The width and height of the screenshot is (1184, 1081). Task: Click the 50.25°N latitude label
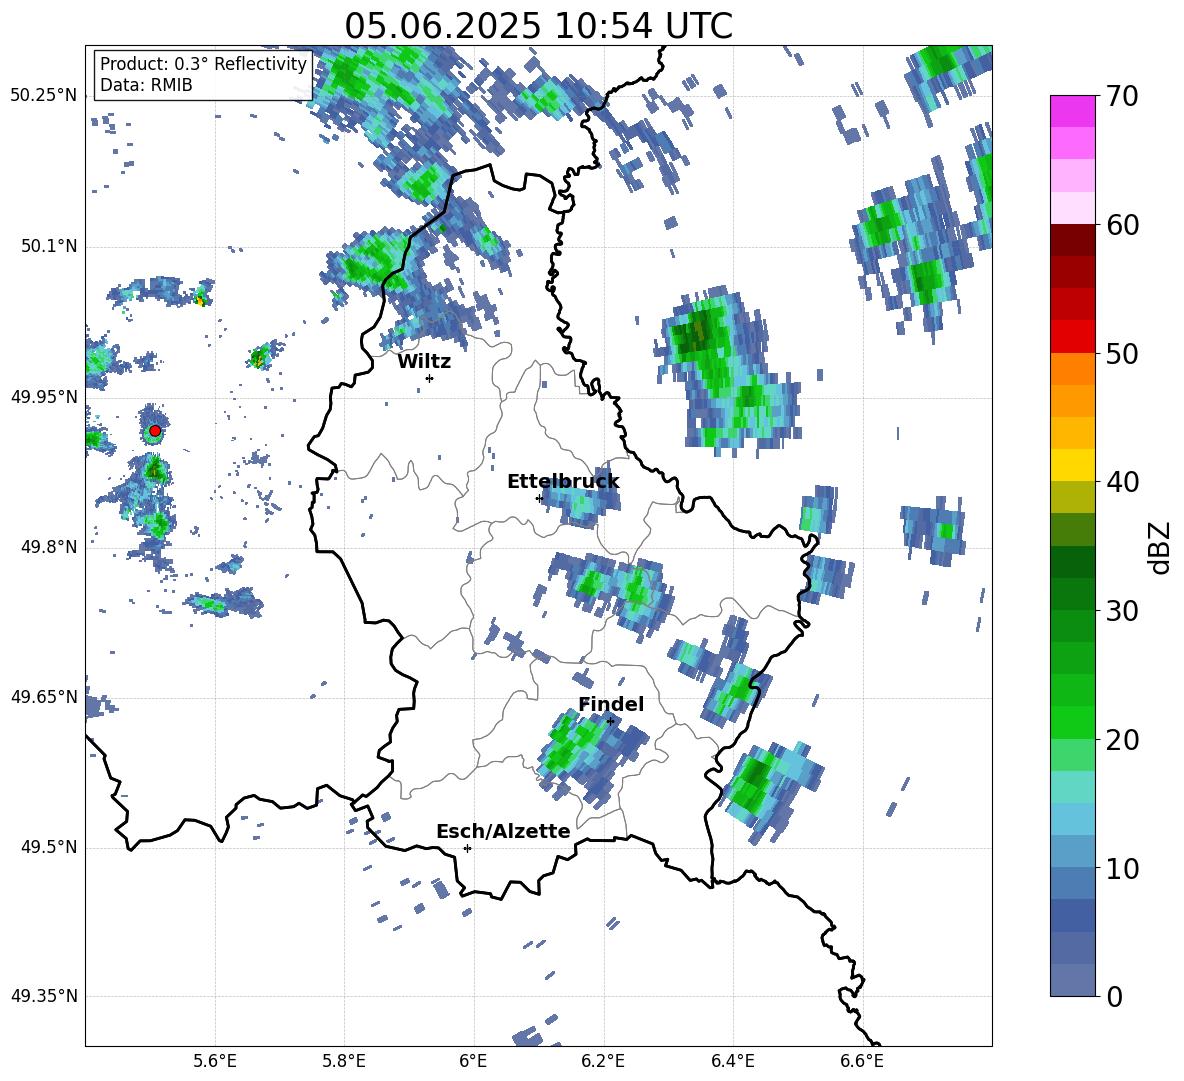pyautogui.click(x=44, y=96)
